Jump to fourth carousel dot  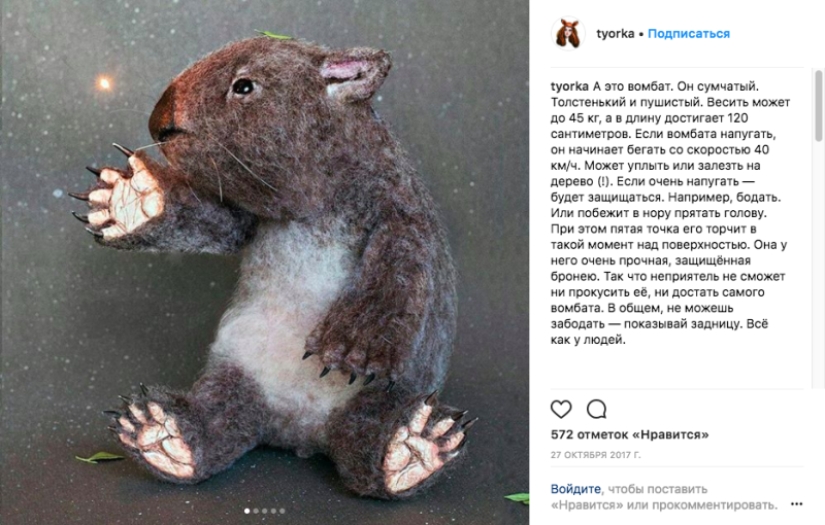(274, 511)
